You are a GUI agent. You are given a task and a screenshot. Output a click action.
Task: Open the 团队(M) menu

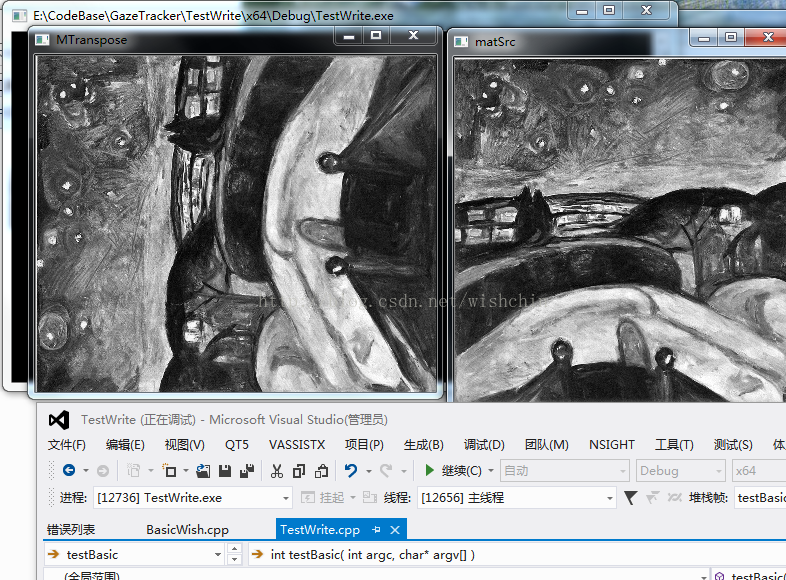pyautogui.click(x=546, y=445)
